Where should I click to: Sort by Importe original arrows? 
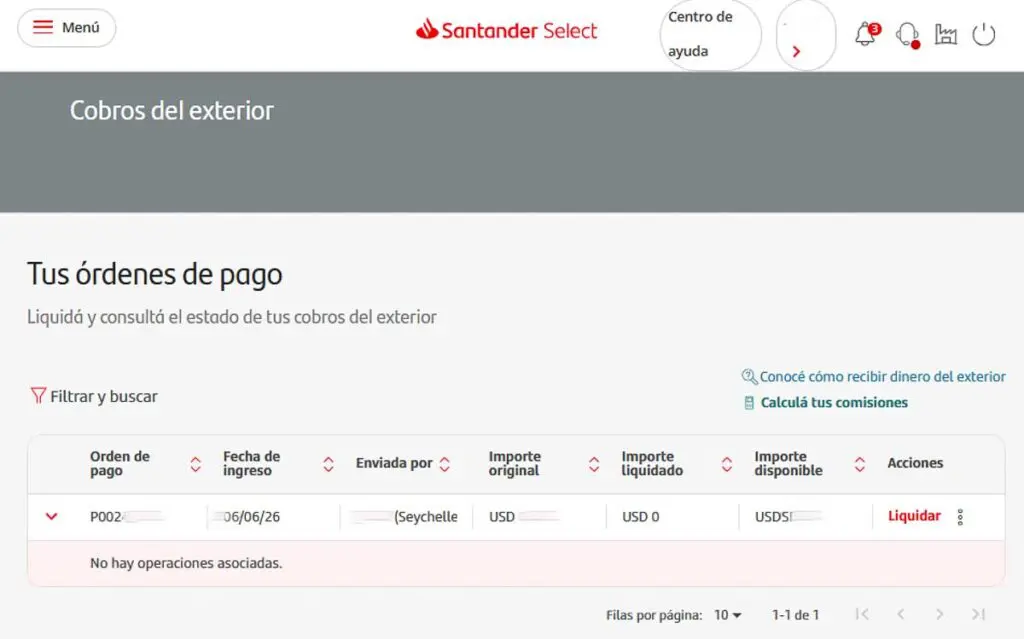(x=594, y=464)
